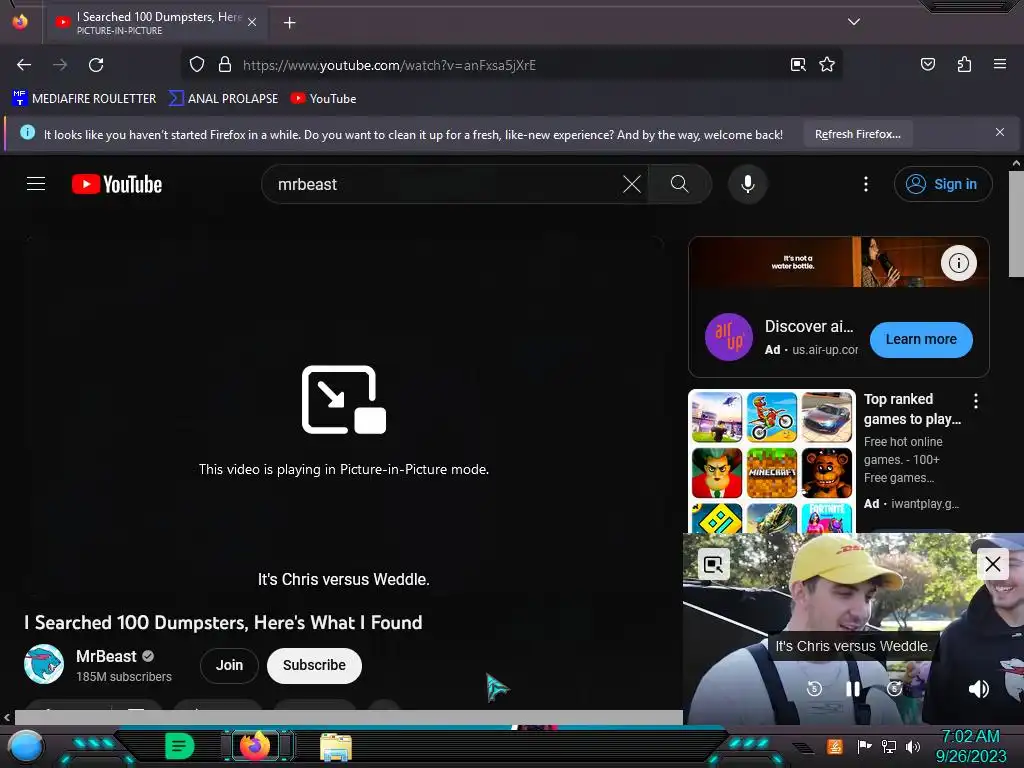Pause the picture-in-picture video

click(853, 688)
